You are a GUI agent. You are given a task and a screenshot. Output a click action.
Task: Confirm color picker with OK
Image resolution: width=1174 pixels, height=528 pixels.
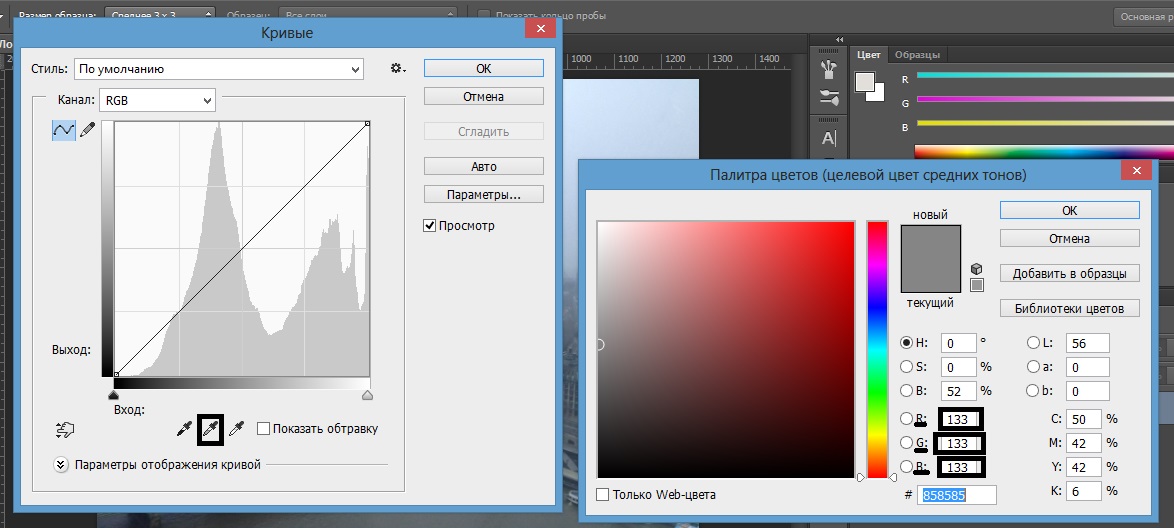point(1070,210)
